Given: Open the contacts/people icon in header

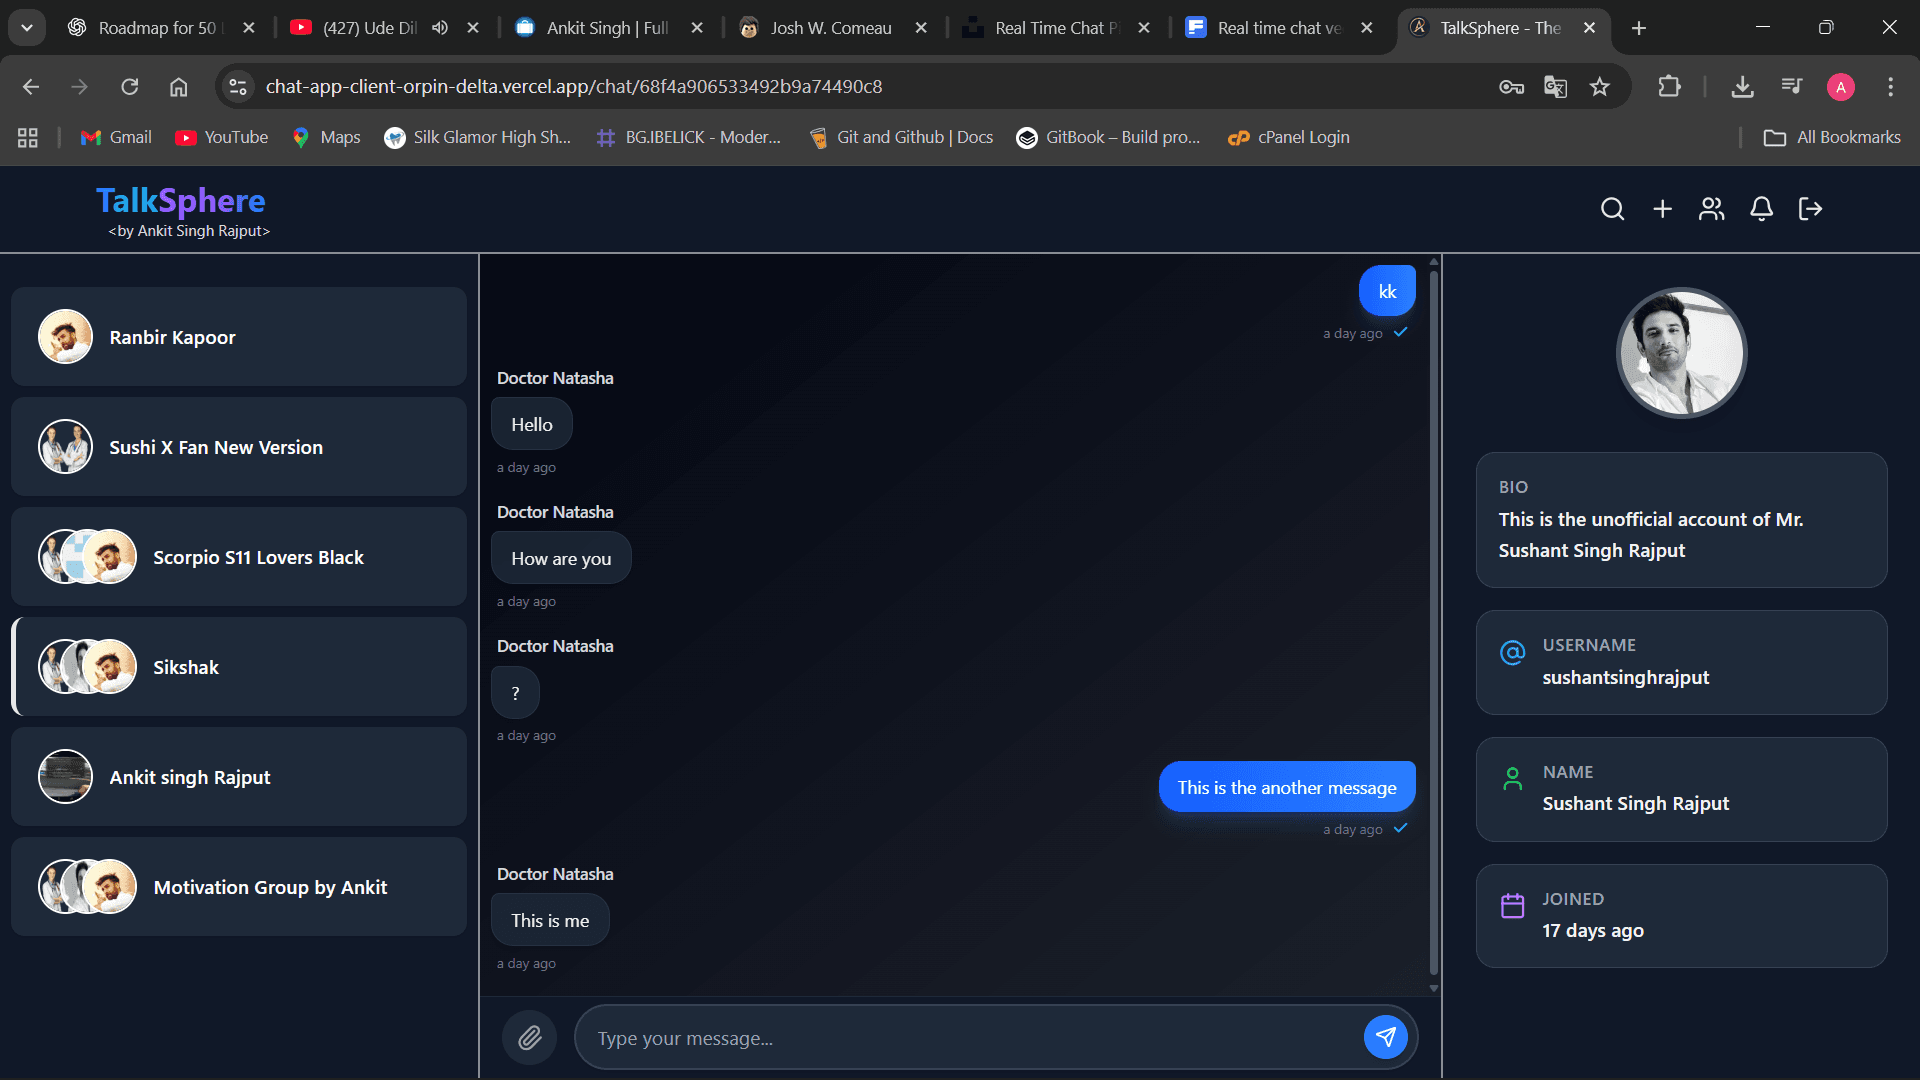Looking at the screenshot, I should click(x=1711, y=209).
